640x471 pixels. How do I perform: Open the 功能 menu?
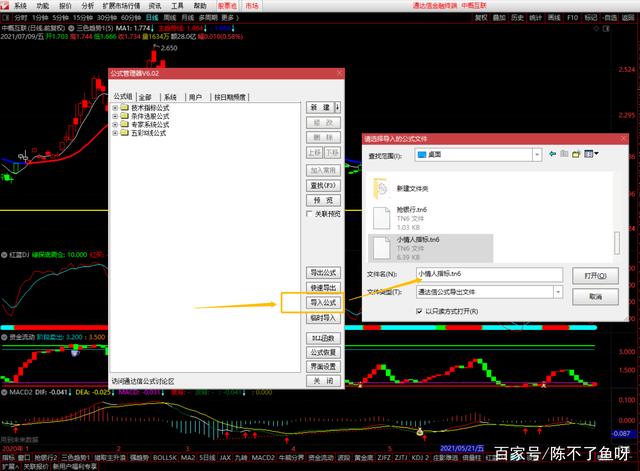42,6
